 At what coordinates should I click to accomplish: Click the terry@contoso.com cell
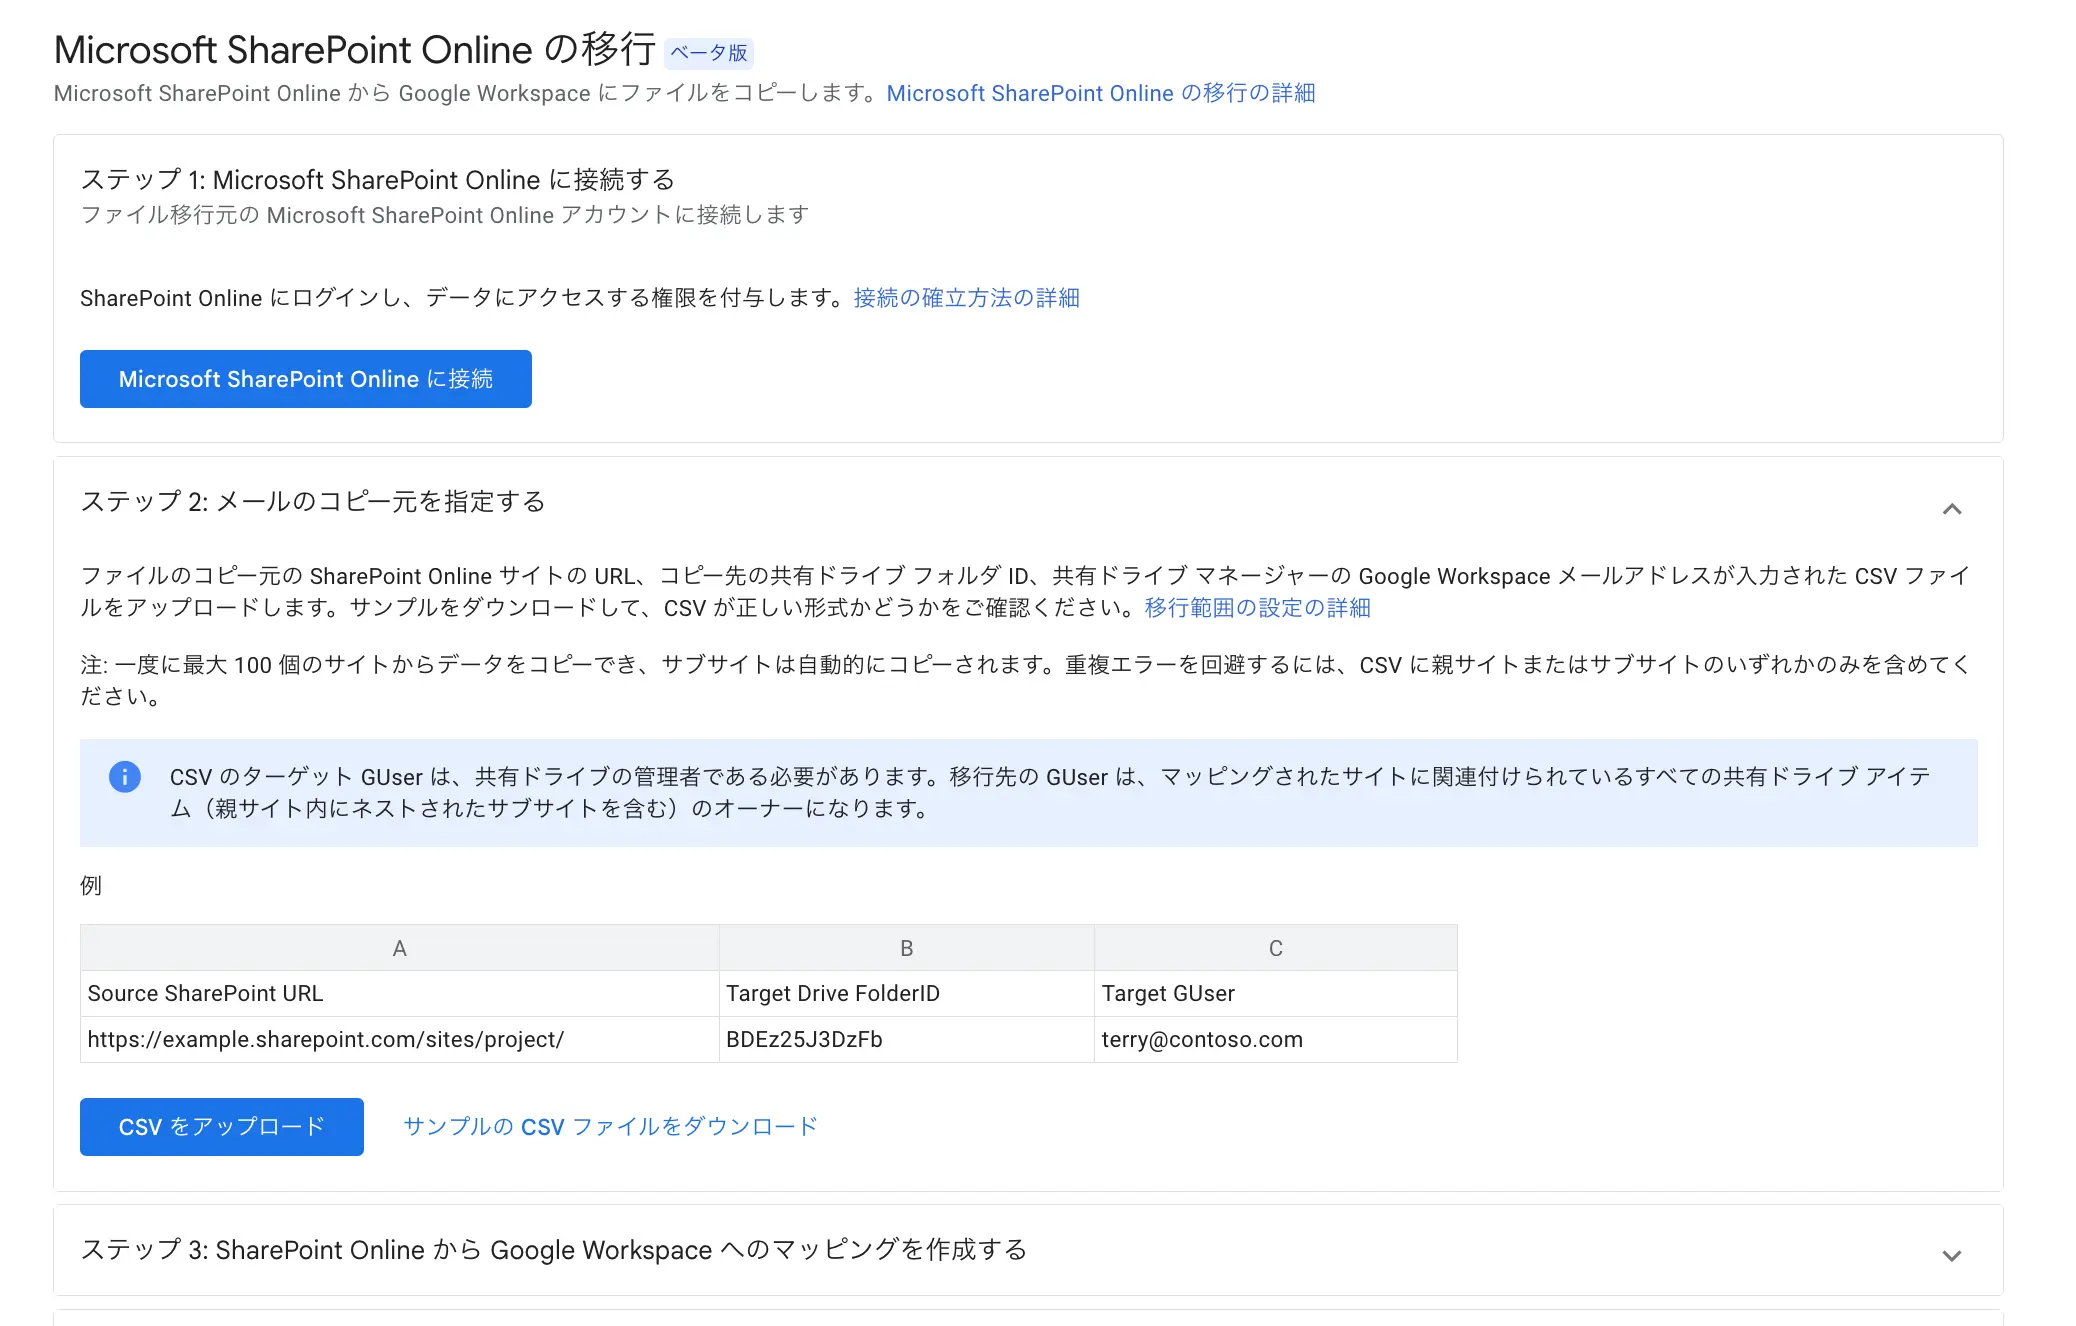click(1276, 1040)
